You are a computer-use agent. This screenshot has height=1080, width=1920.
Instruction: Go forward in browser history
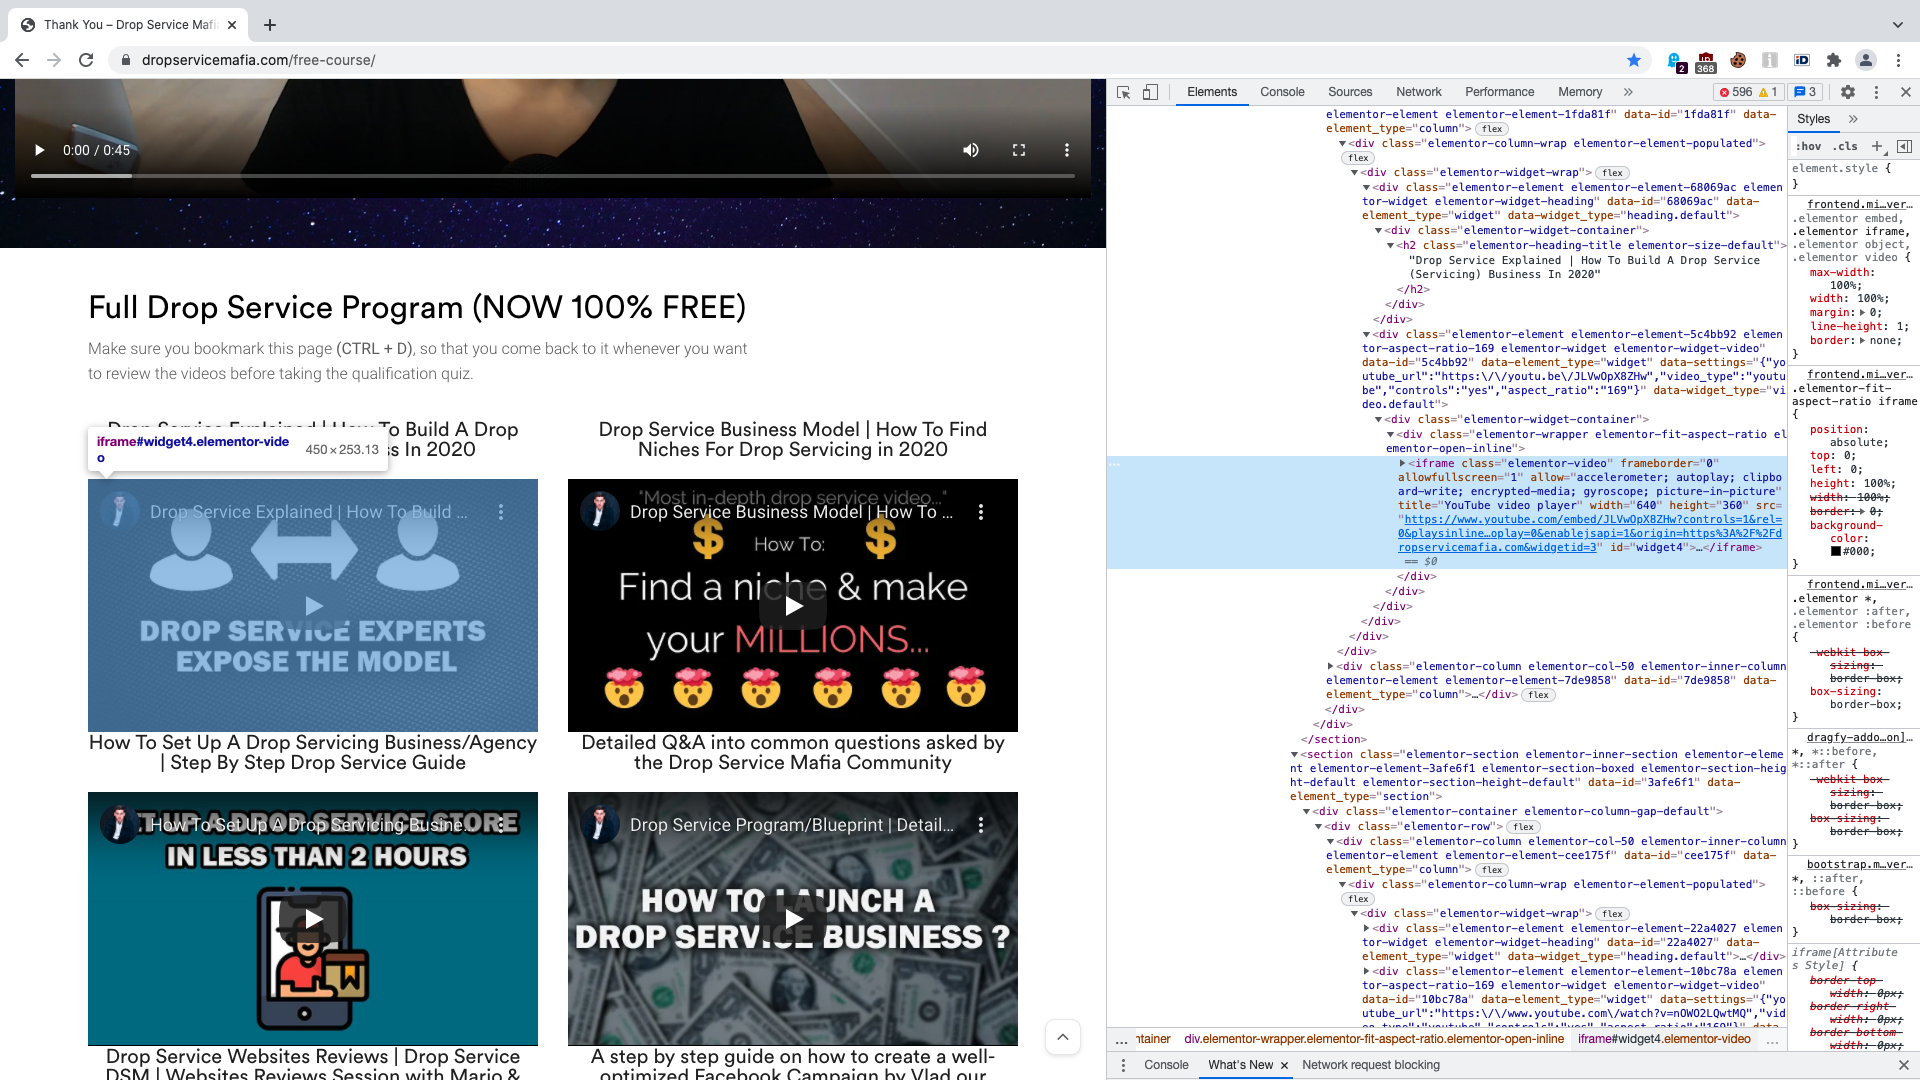tap(54, 60)
